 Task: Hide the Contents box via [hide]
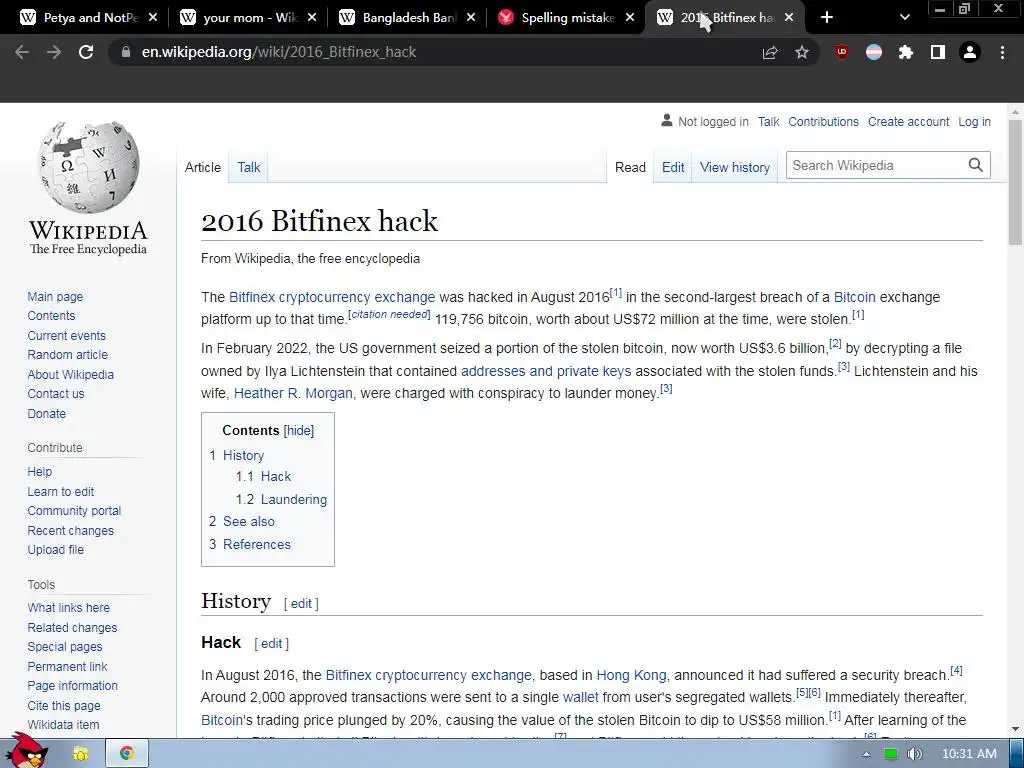coord(299,430)
